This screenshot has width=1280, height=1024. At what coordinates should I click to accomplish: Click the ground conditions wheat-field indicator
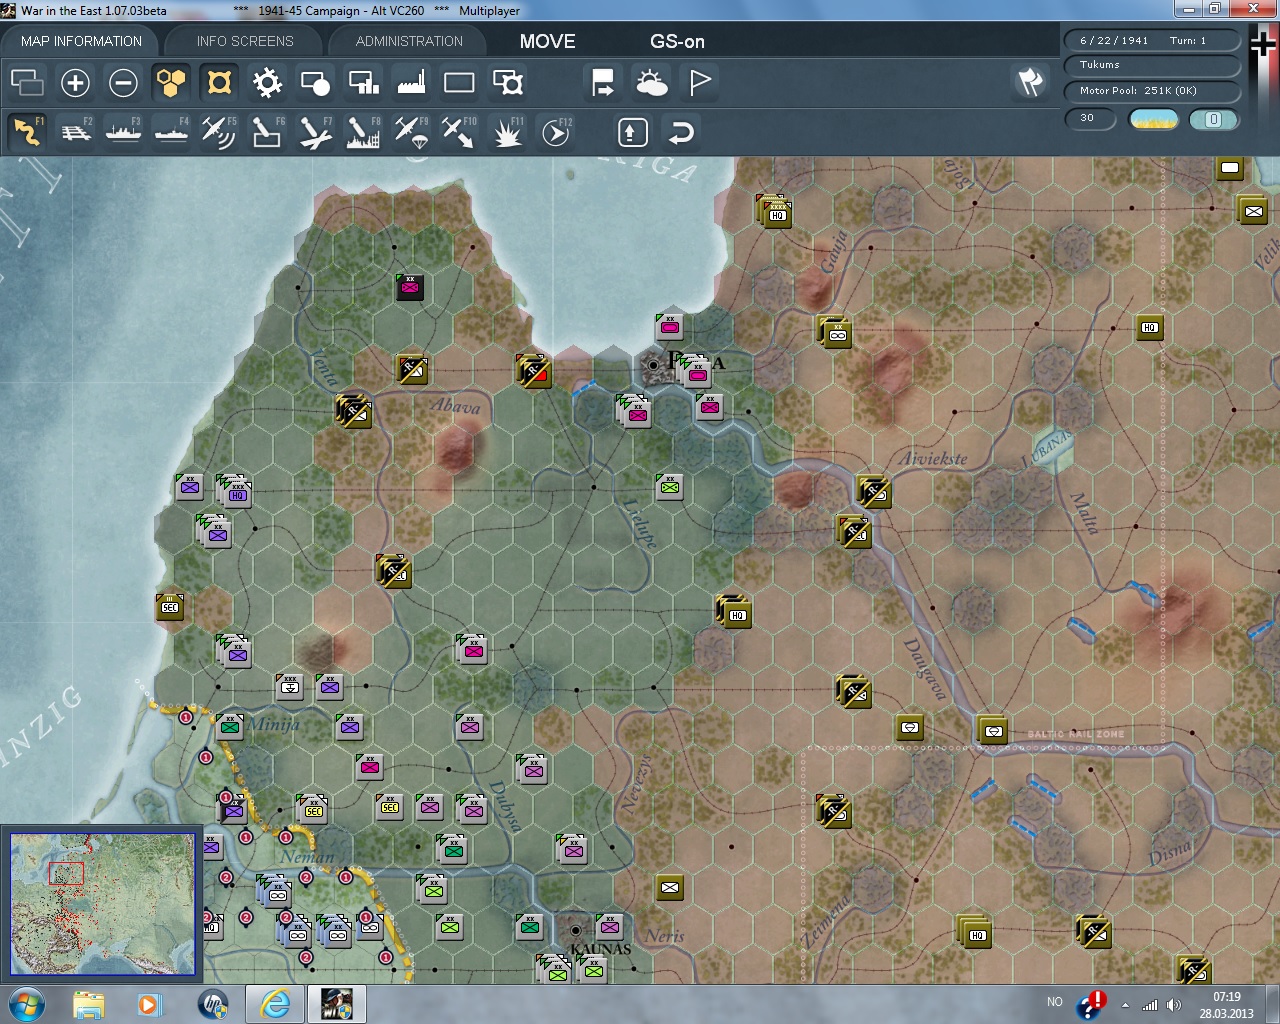click(1154, 119)
